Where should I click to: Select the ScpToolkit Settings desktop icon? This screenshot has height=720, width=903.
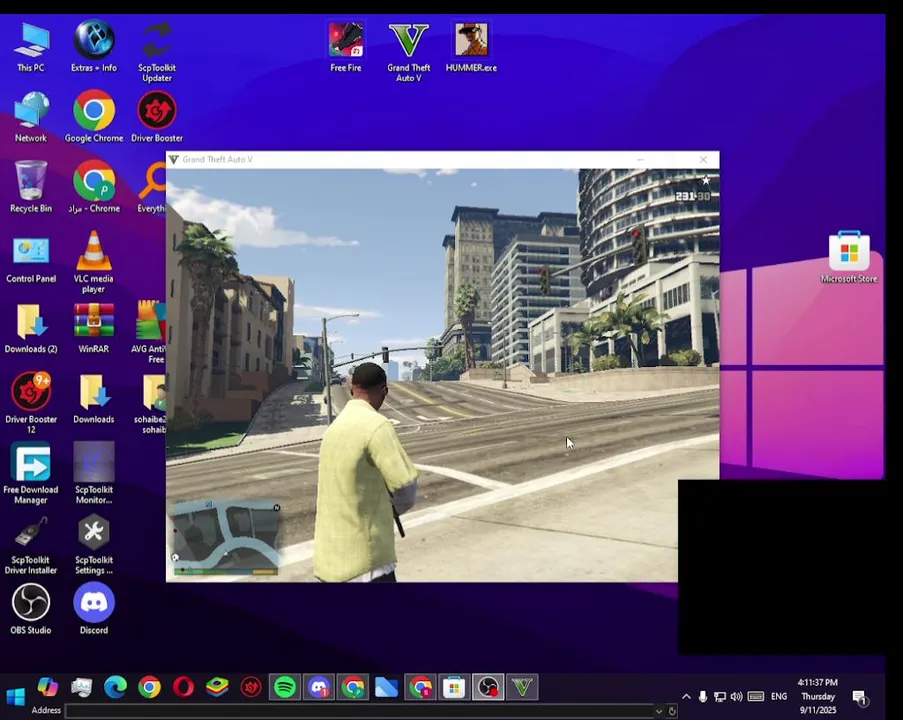(94, 545)
